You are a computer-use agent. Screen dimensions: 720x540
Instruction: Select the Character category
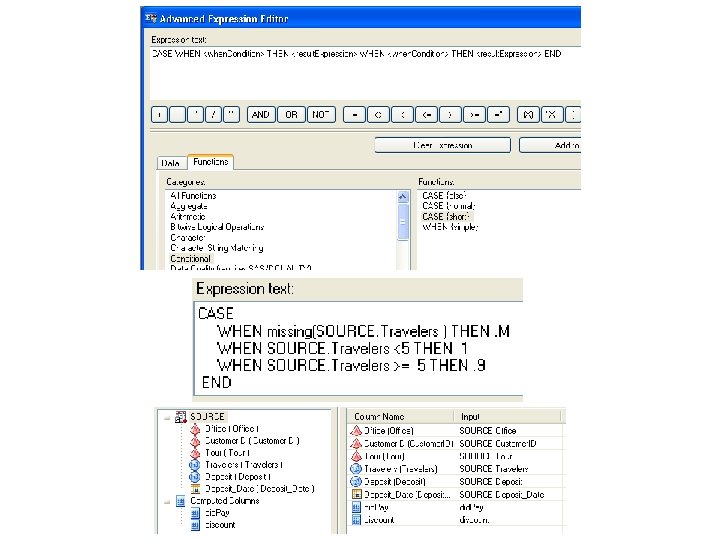pyautogui.click(x=187, y=238)
